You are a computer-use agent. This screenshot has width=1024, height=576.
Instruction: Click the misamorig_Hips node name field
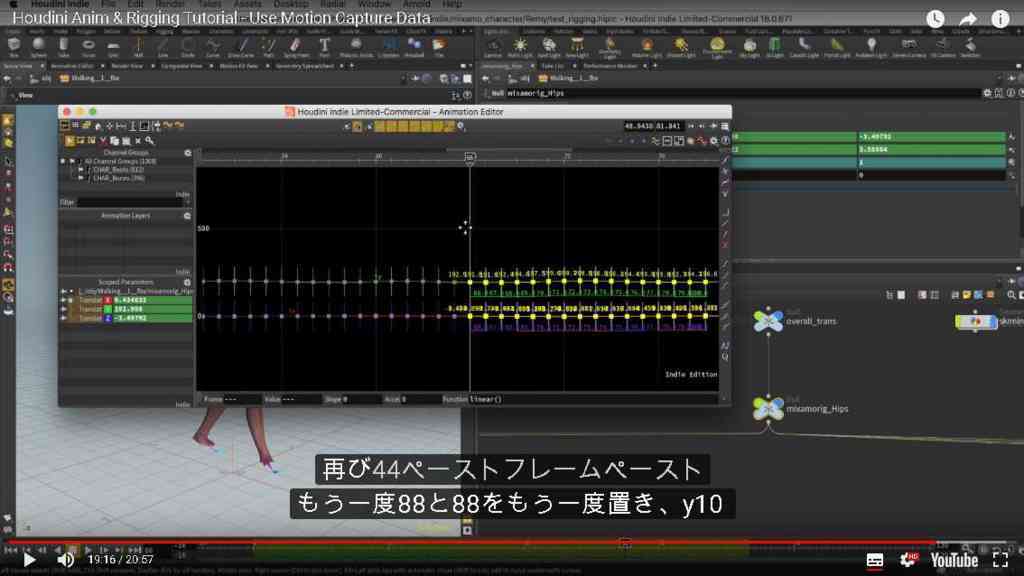point(741,93)
